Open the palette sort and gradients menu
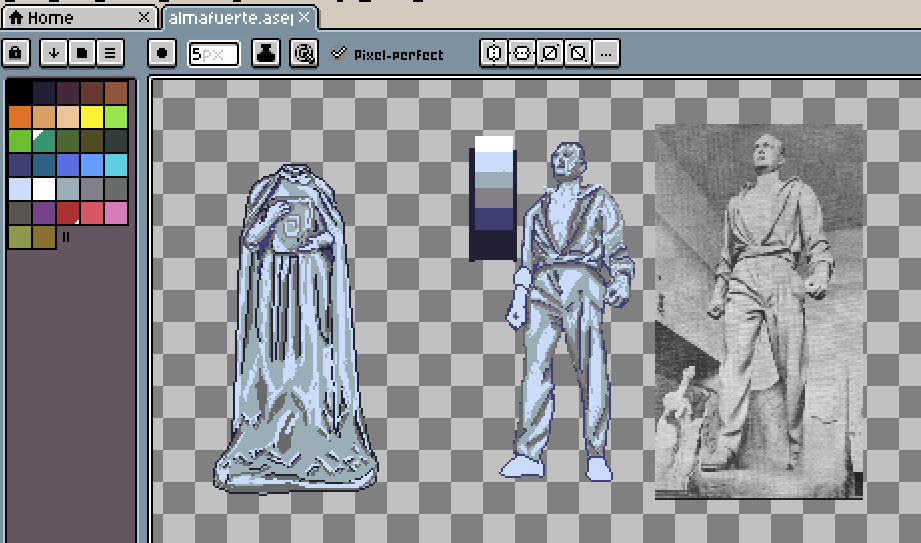This screenshot has width=921, height=543. click(54, 53)
